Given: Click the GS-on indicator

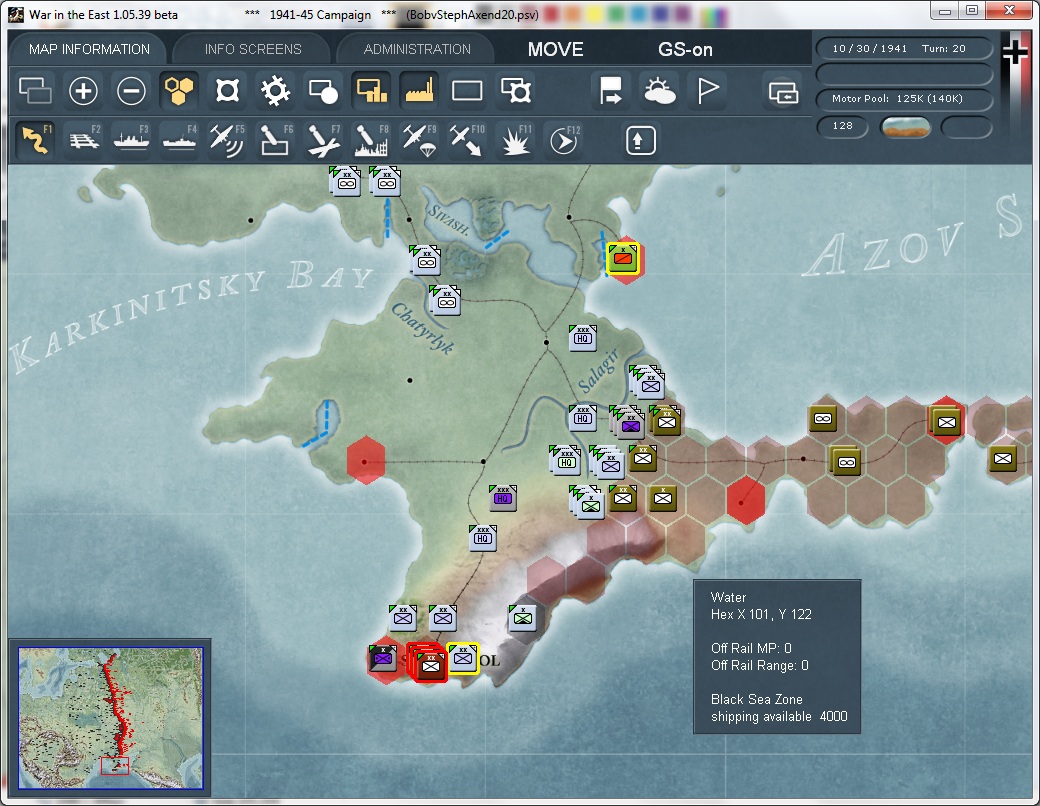Looking at the screenshot, I should [x=685, y=49].
